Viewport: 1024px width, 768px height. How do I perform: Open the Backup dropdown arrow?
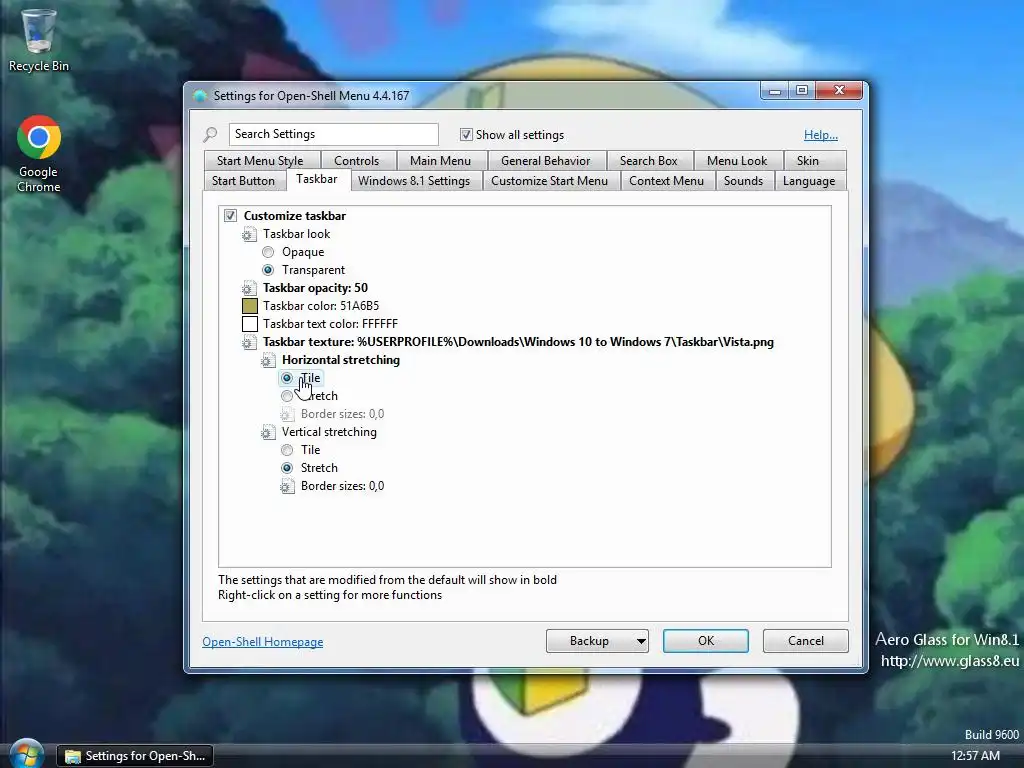point(641,641)
